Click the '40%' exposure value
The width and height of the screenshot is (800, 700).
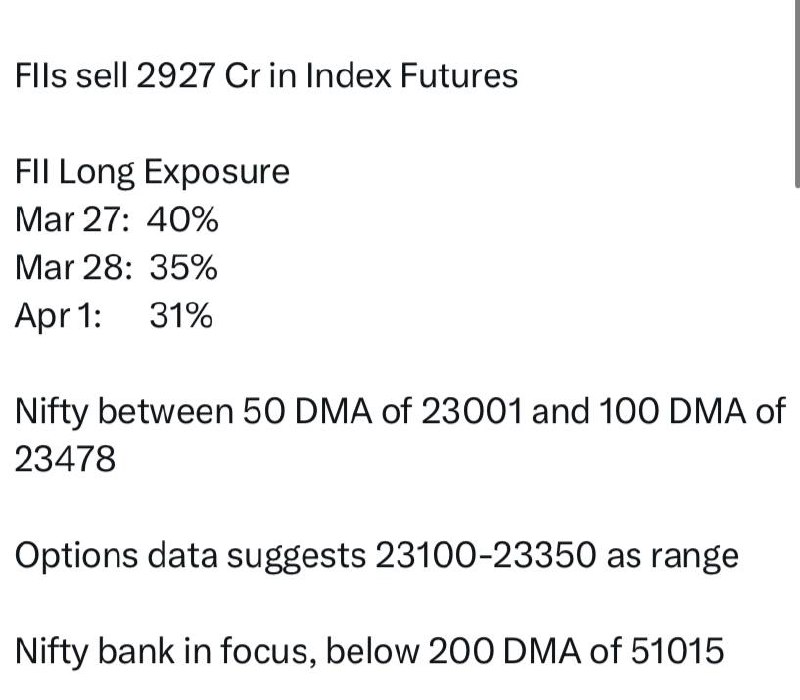tap(183, 220)
